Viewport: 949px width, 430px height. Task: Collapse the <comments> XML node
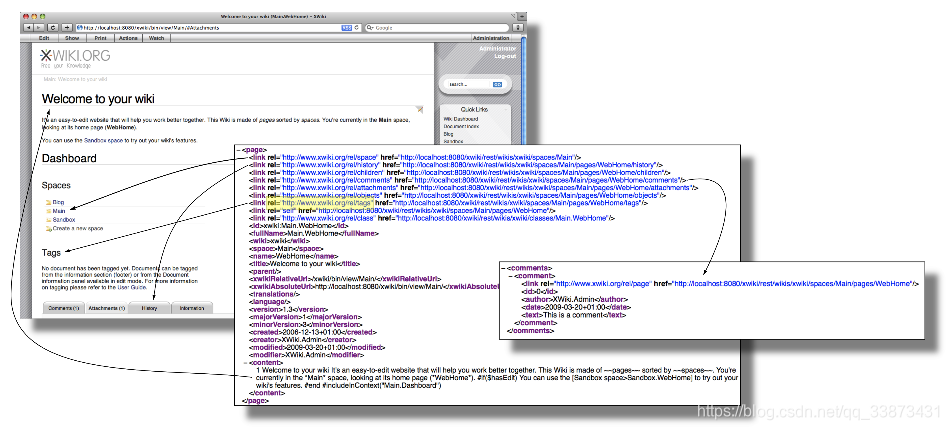(505, 267)
